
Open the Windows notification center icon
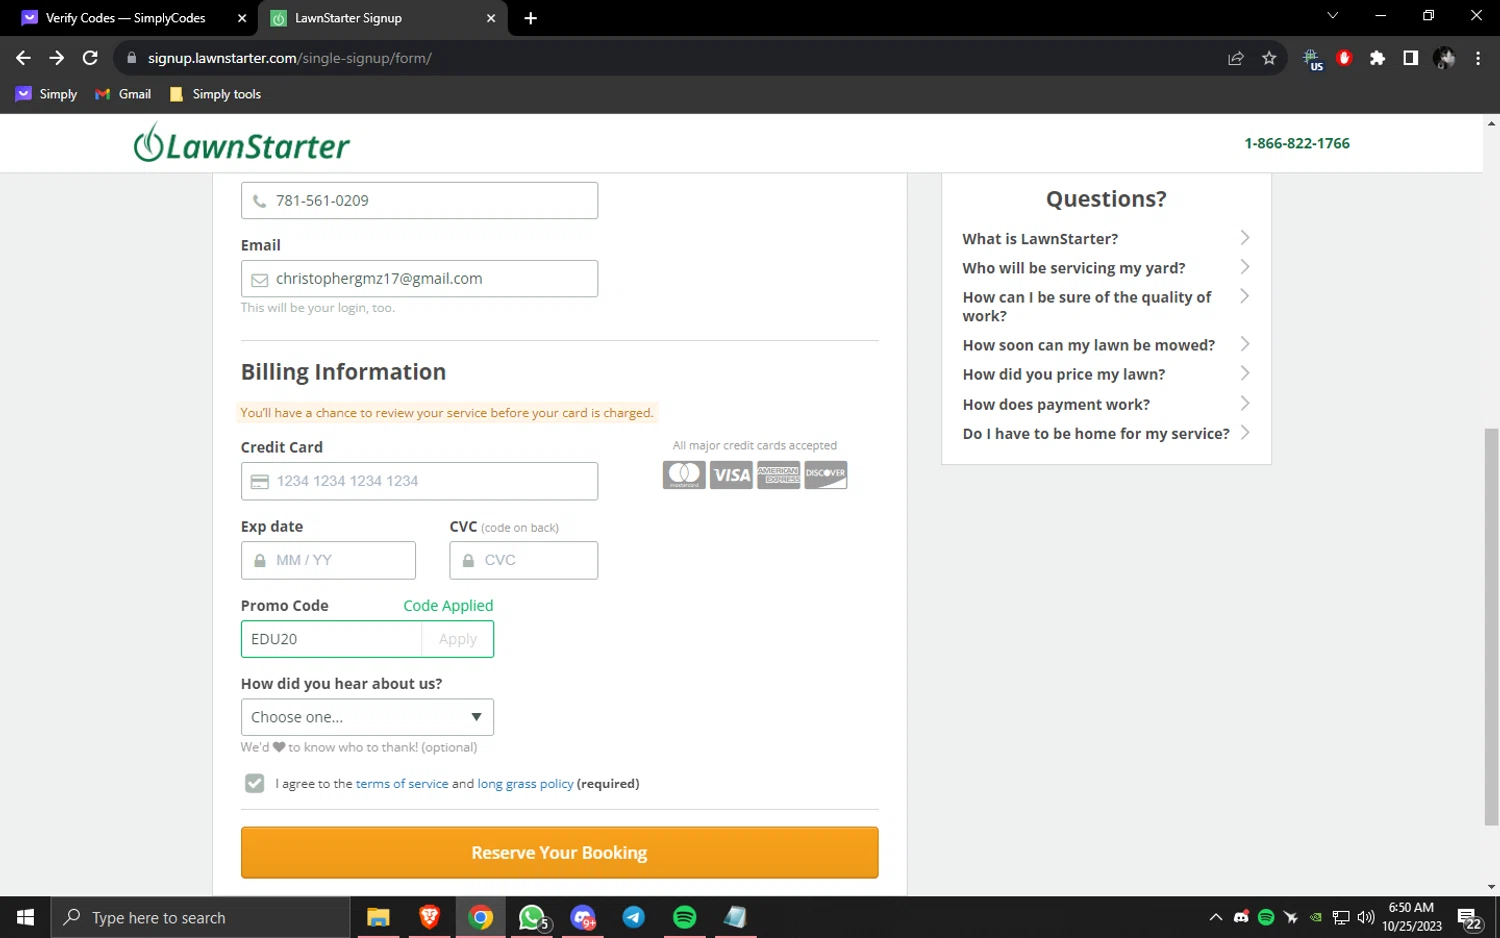point(1469,917)
